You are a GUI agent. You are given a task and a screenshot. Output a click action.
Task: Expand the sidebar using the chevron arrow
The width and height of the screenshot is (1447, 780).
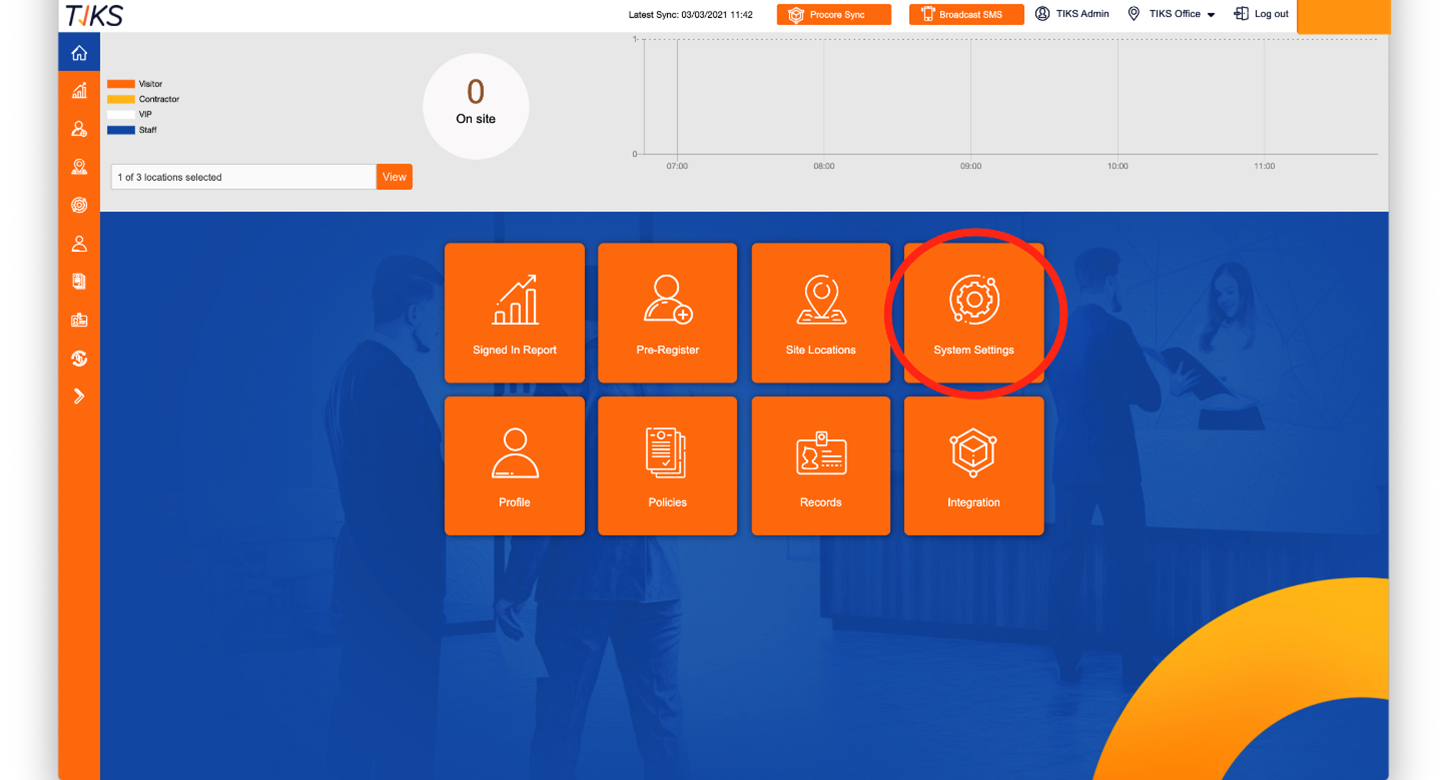[79, 395]
